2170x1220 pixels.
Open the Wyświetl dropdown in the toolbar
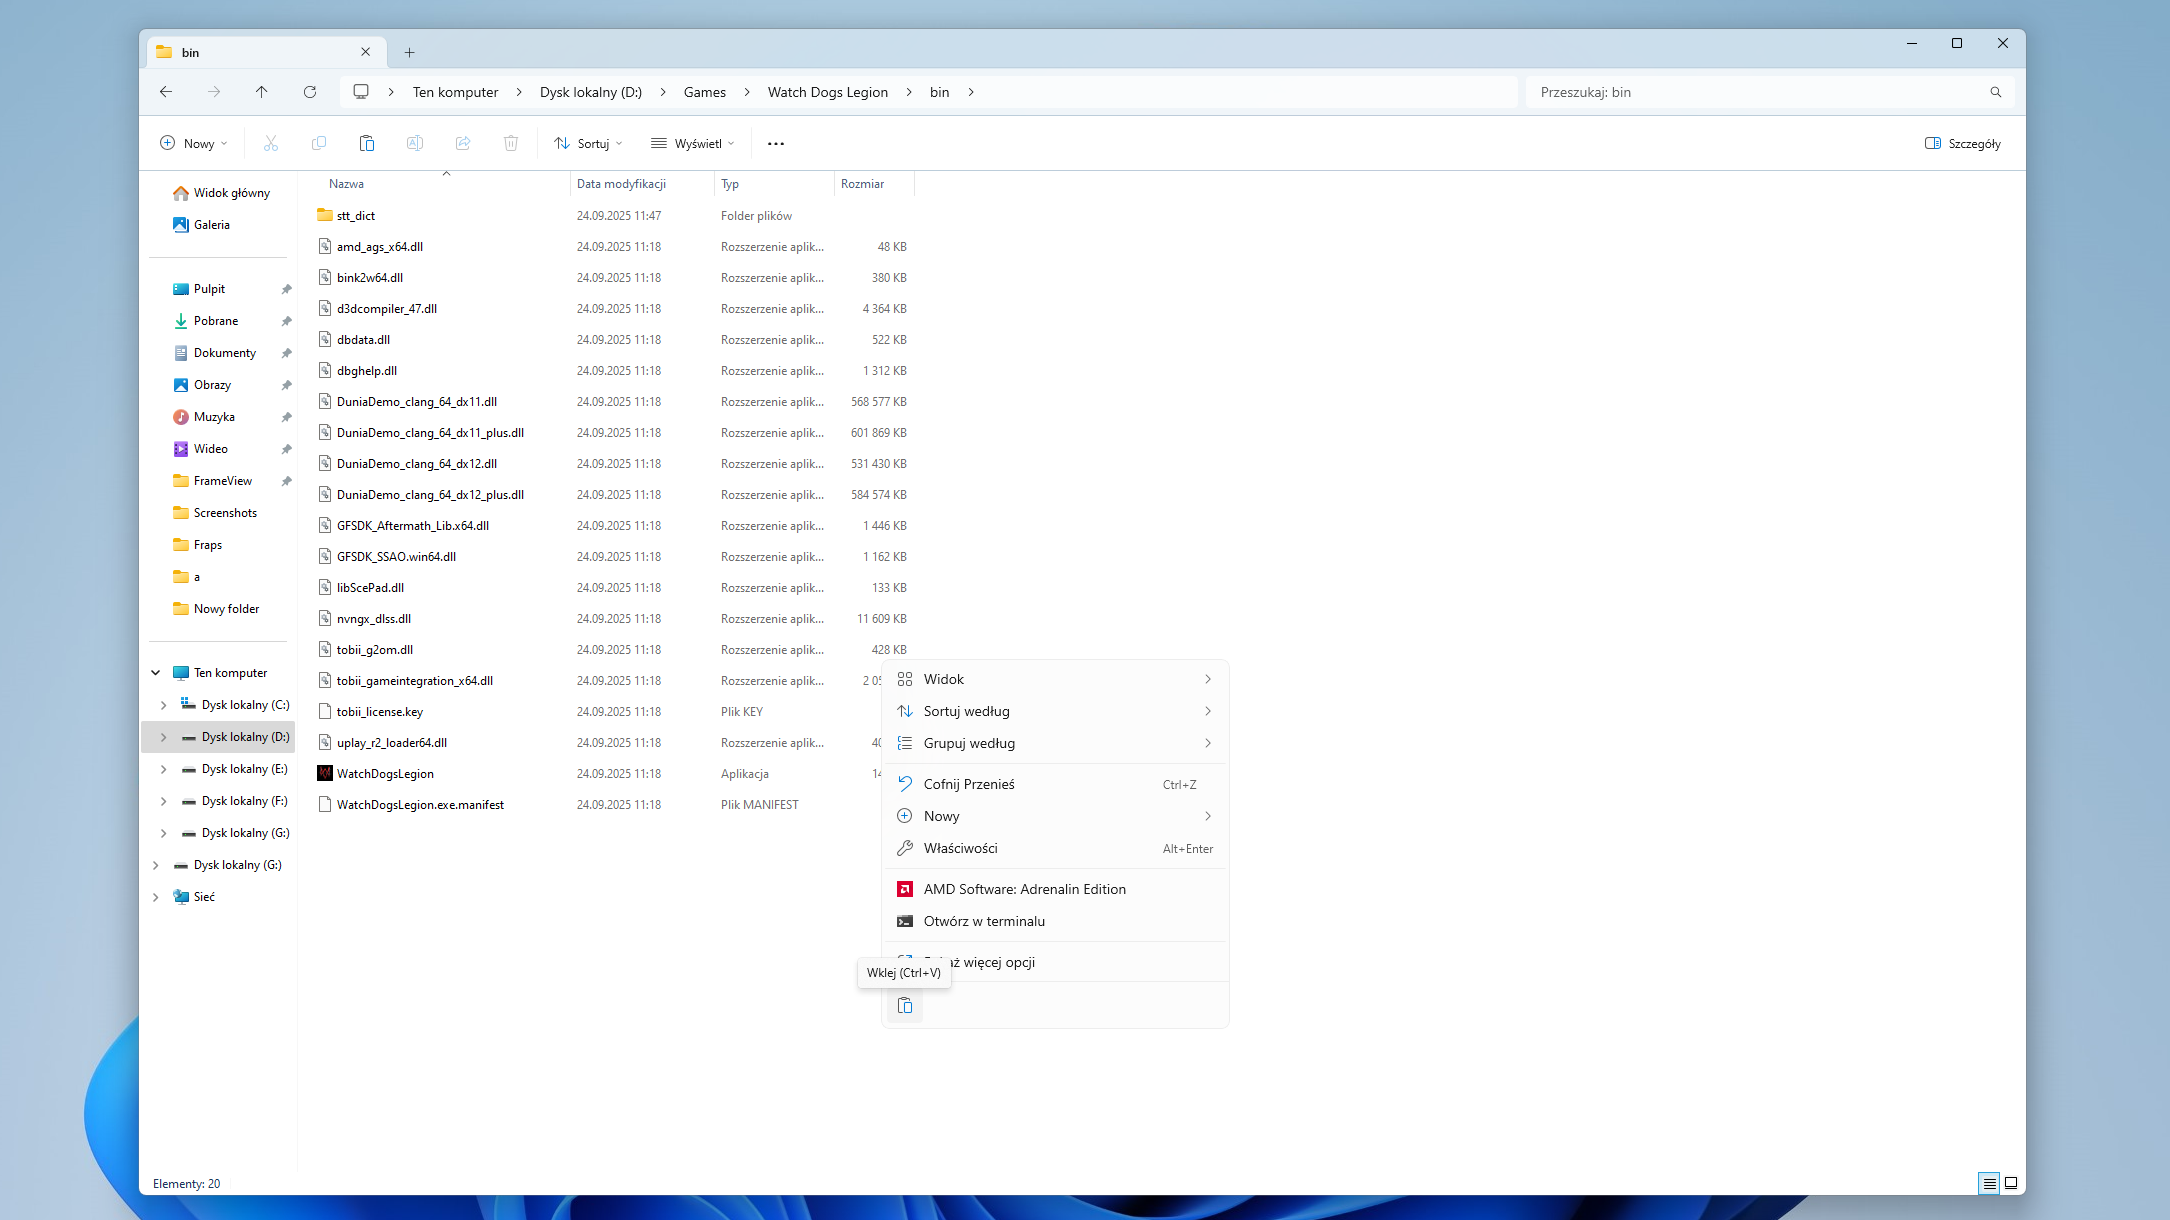tap(693, 144)
